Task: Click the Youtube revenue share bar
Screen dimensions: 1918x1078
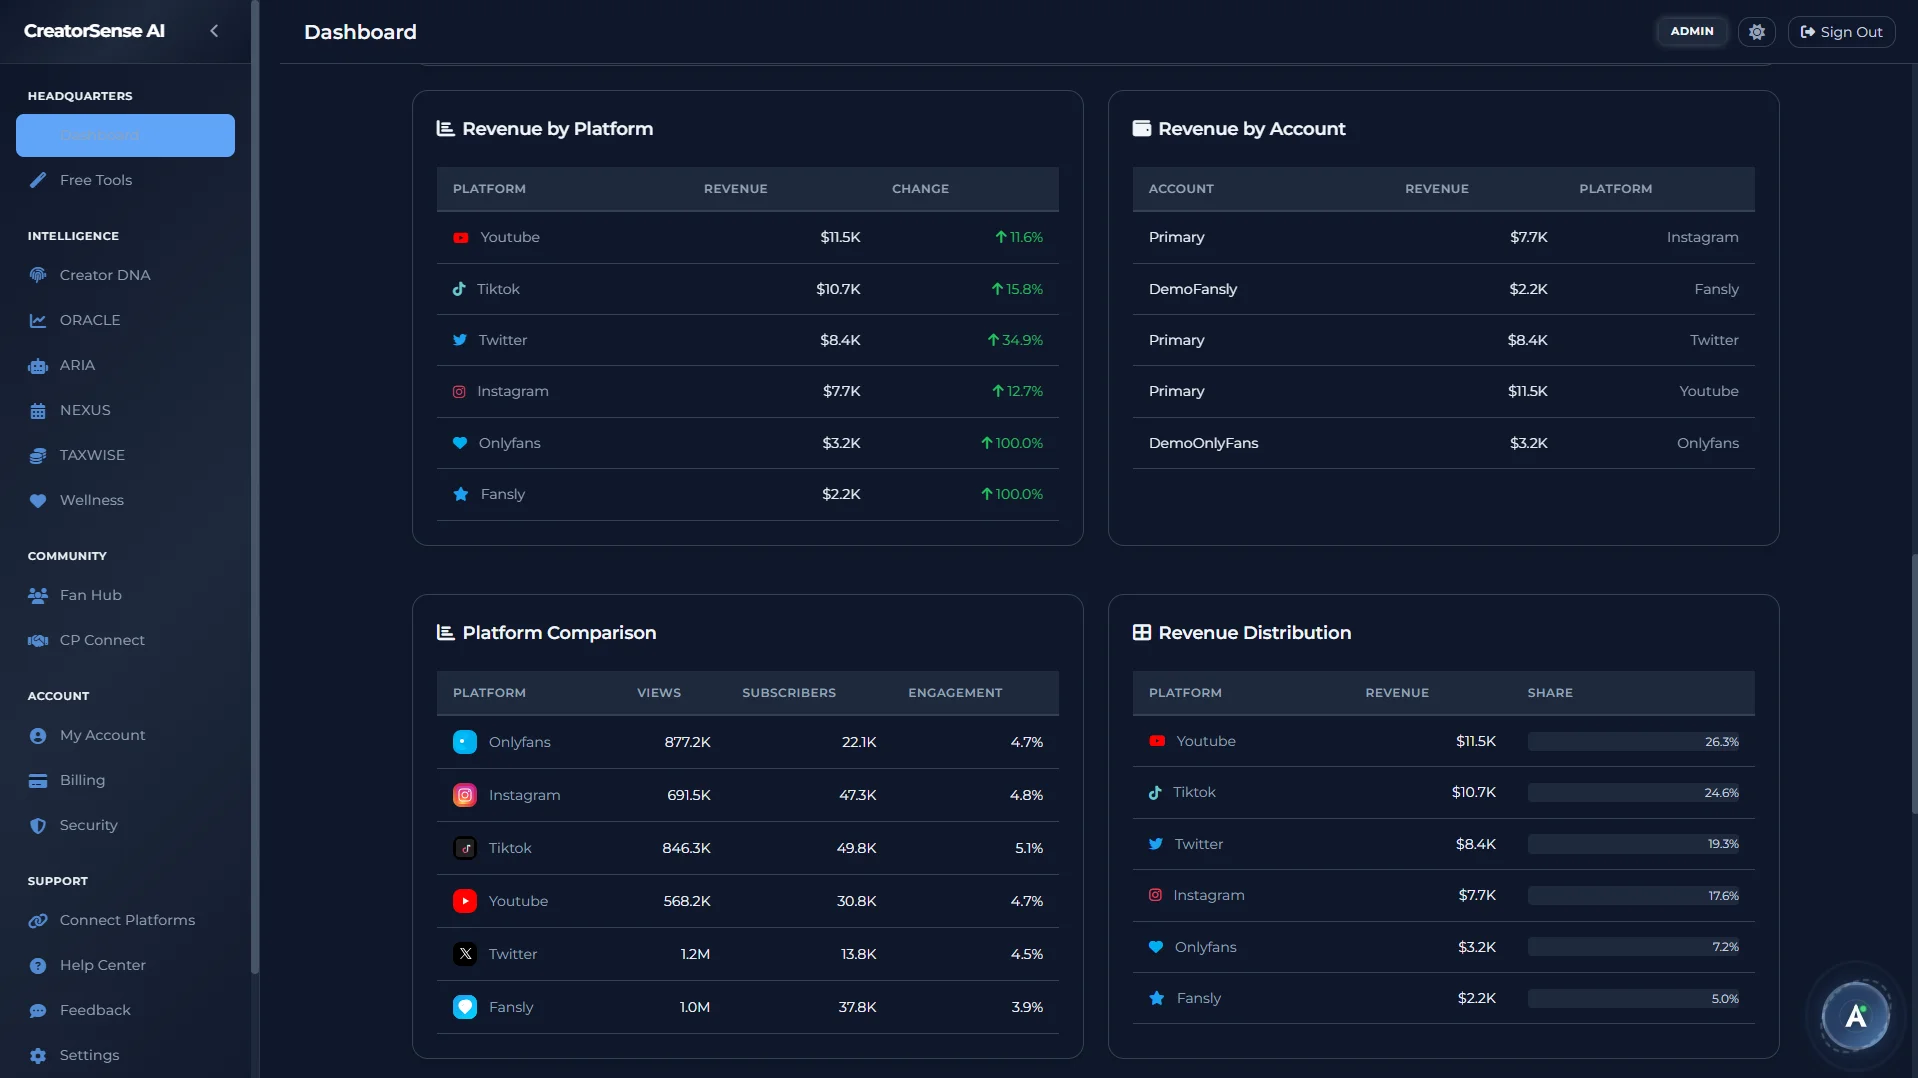Action: (x=1632, y=742)
